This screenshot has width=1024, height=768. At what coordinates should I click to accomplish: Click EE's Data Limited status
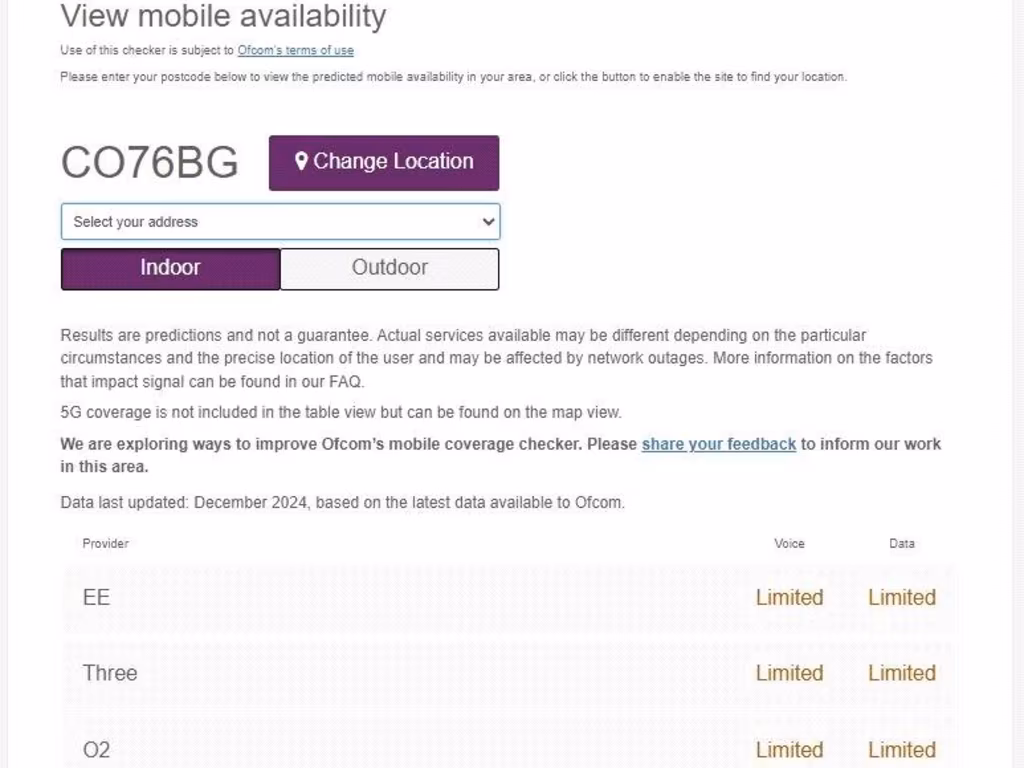pyautogui.click(x=901, y=598)
